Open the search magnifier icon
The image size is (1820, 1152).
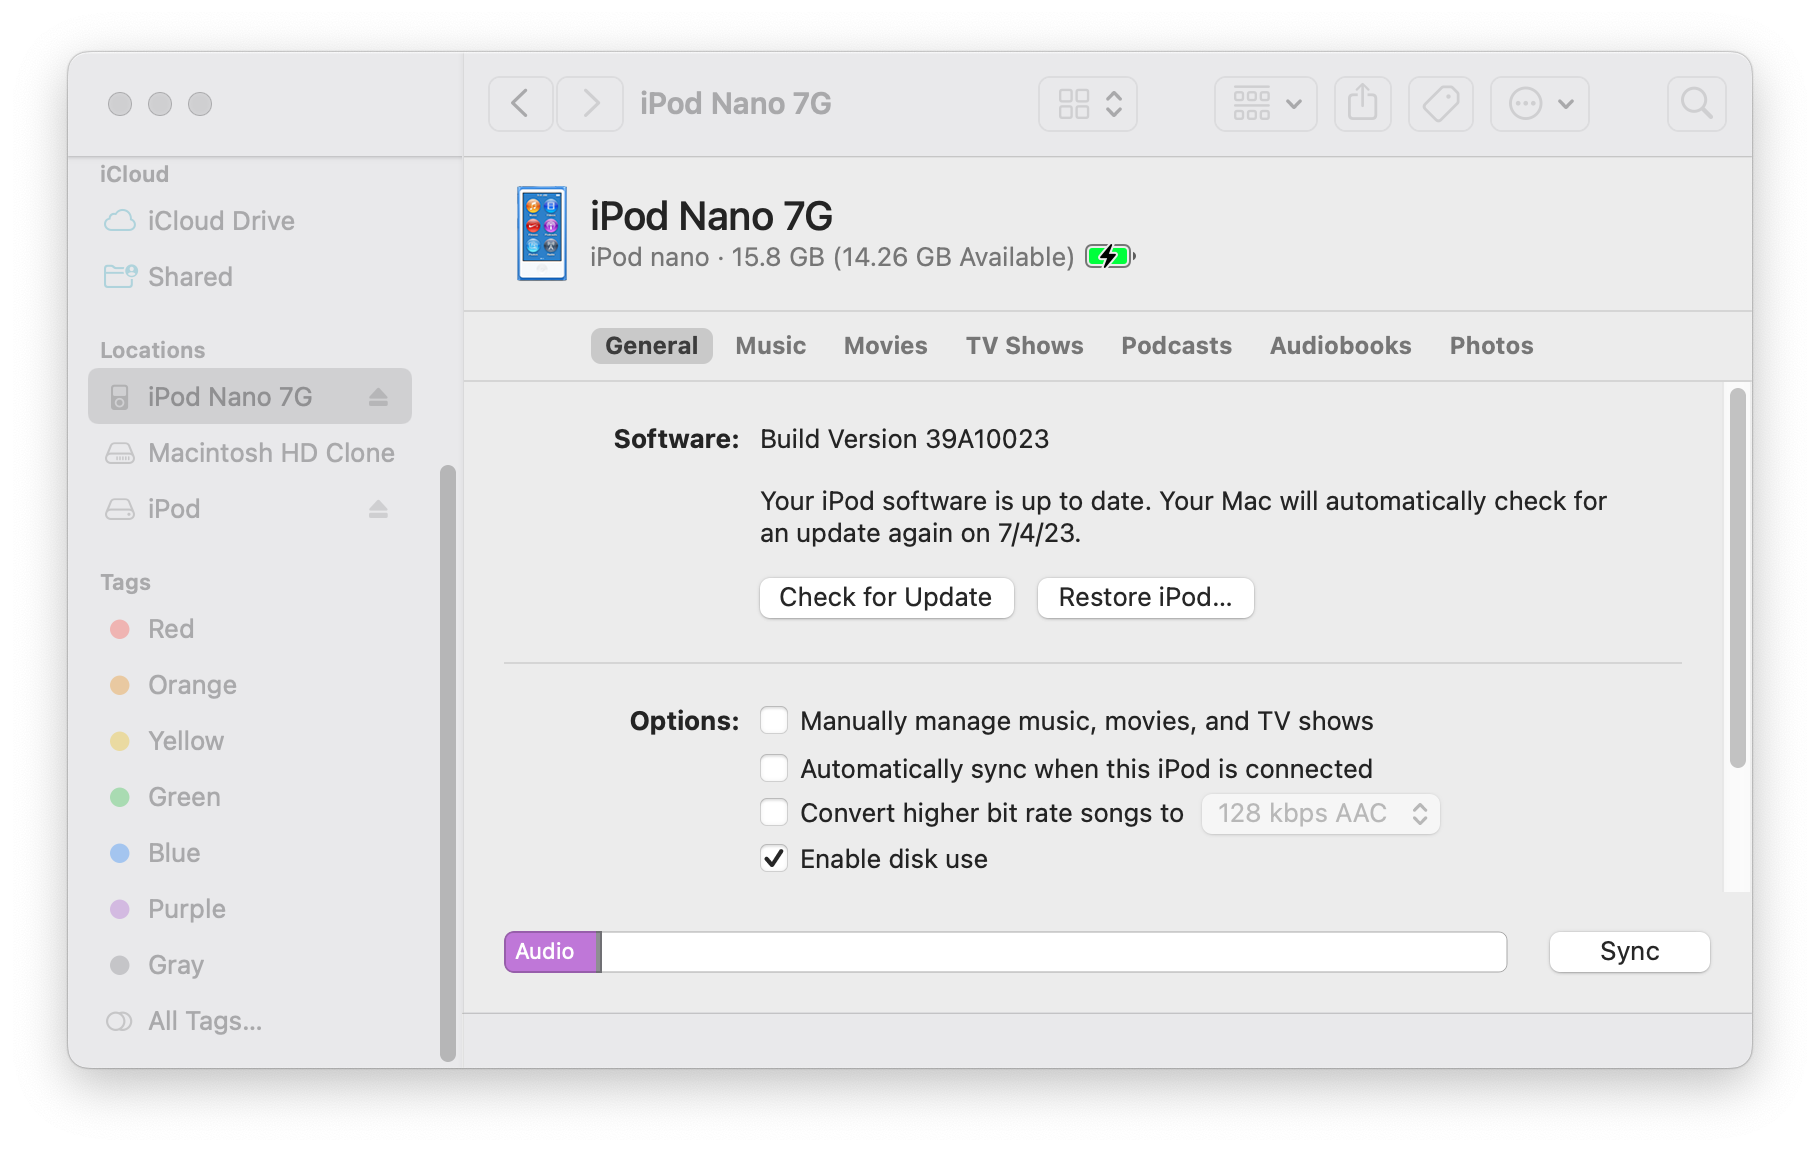click(1696, 103)
